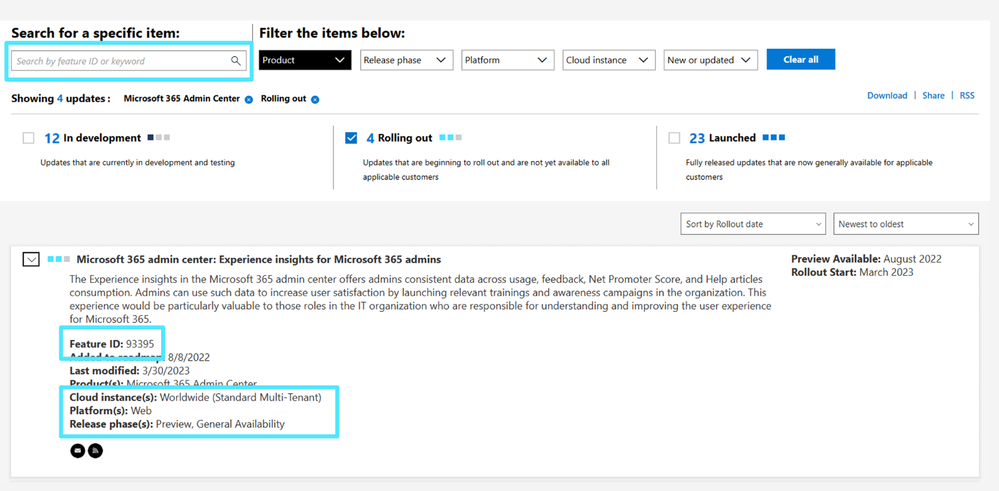Click the Showing 4 updates text
Viewport: 999px width, 491px height.
61,99
